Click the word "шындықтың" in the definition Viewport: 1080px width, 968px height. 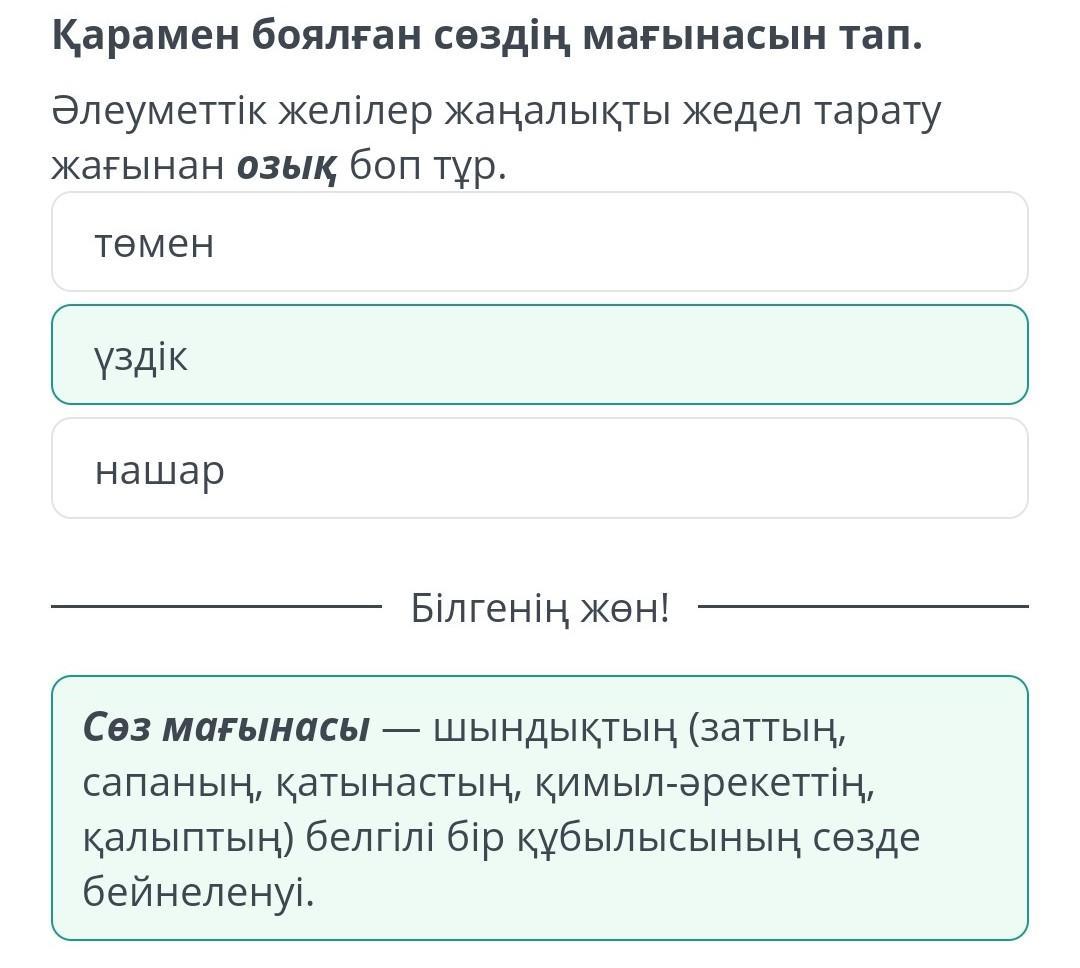tap(555, 727)
